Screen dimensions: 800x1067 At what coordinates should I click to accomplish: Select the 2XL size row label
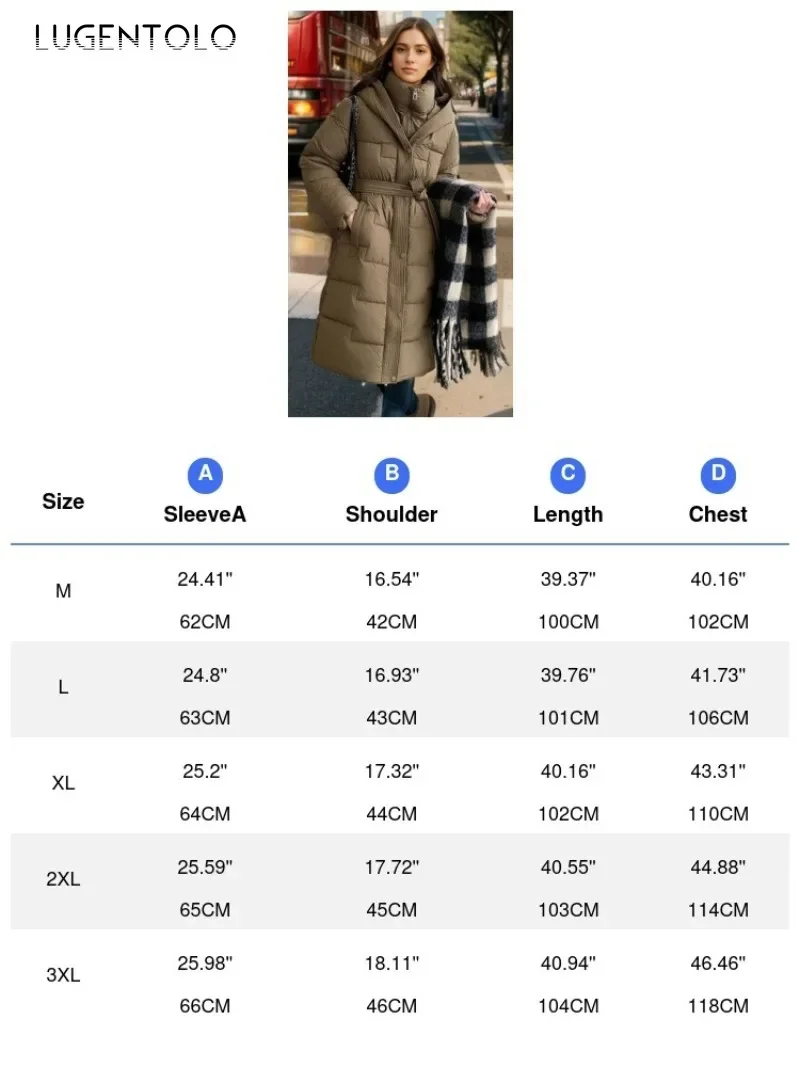pyautogui.click(x=63, y=879)
